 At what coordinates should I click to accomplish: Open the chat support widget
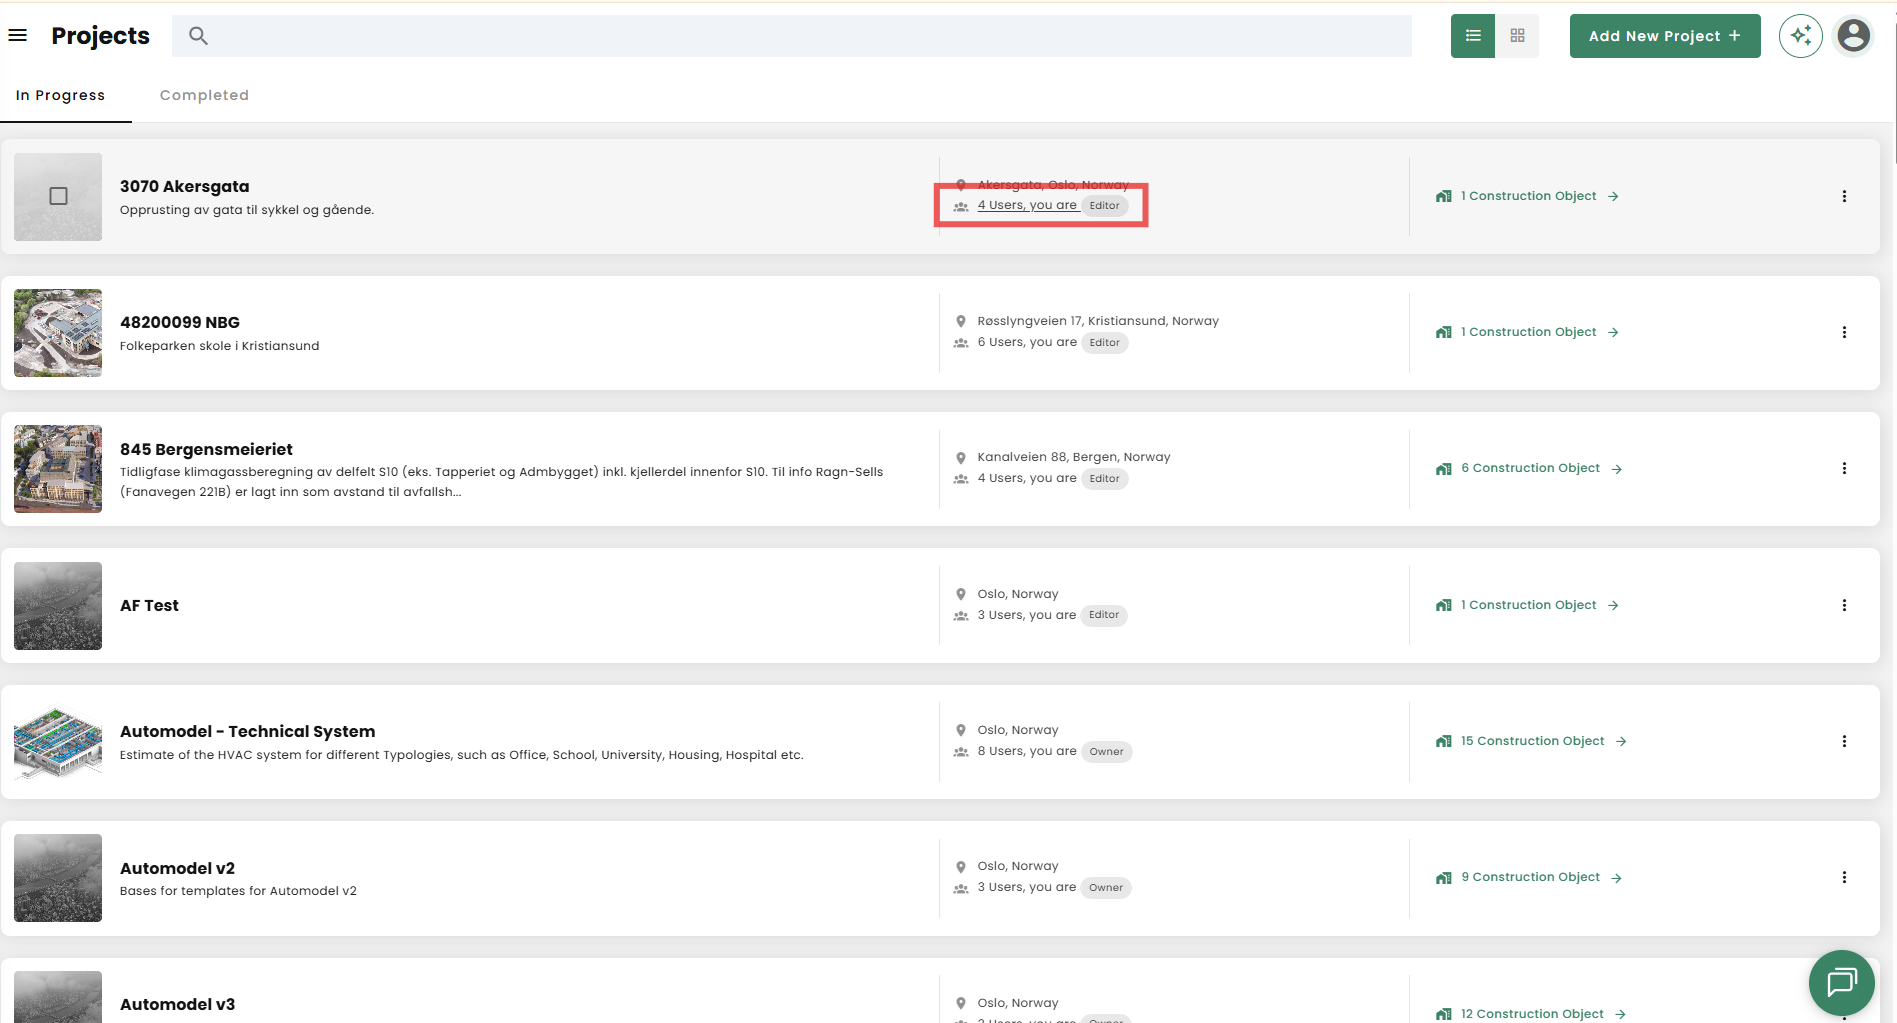pos(1841,982)
